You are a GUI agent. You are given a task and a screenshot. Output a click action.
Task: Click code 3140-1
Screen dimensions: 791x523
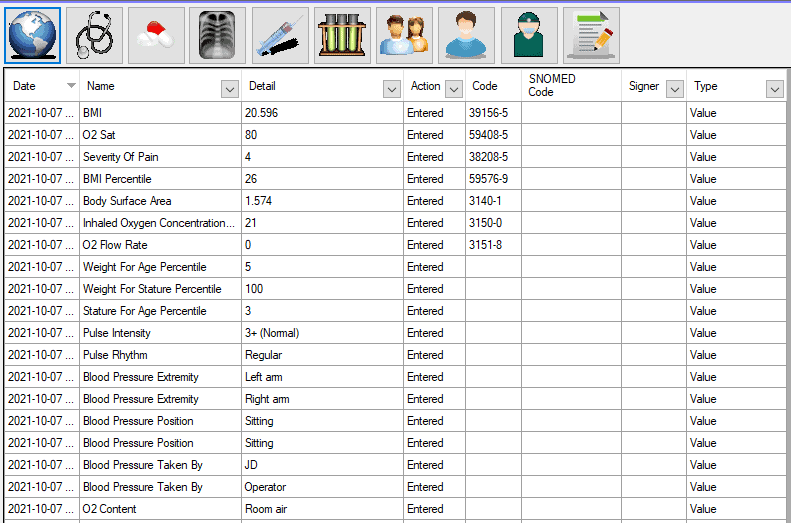tap(485, 201)
